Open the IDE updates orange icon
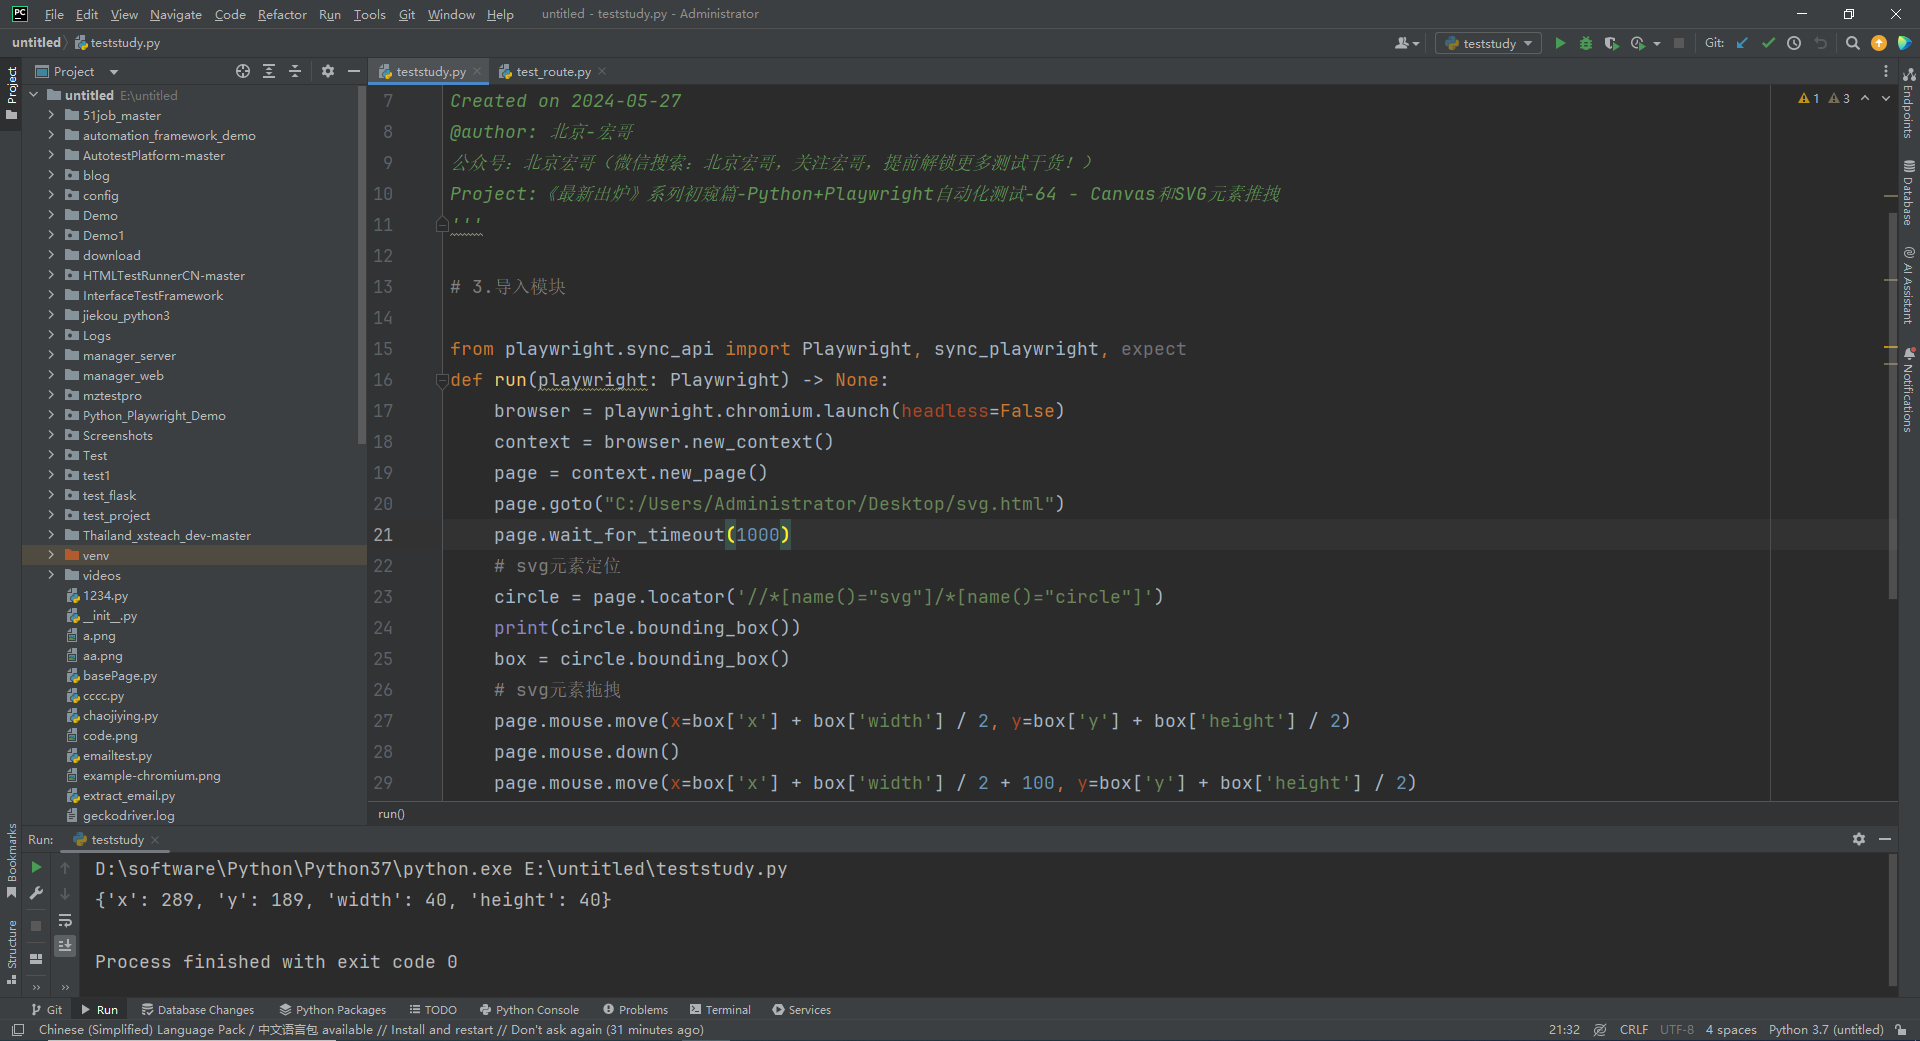 pyautogui.click(x=1879, y=43)
